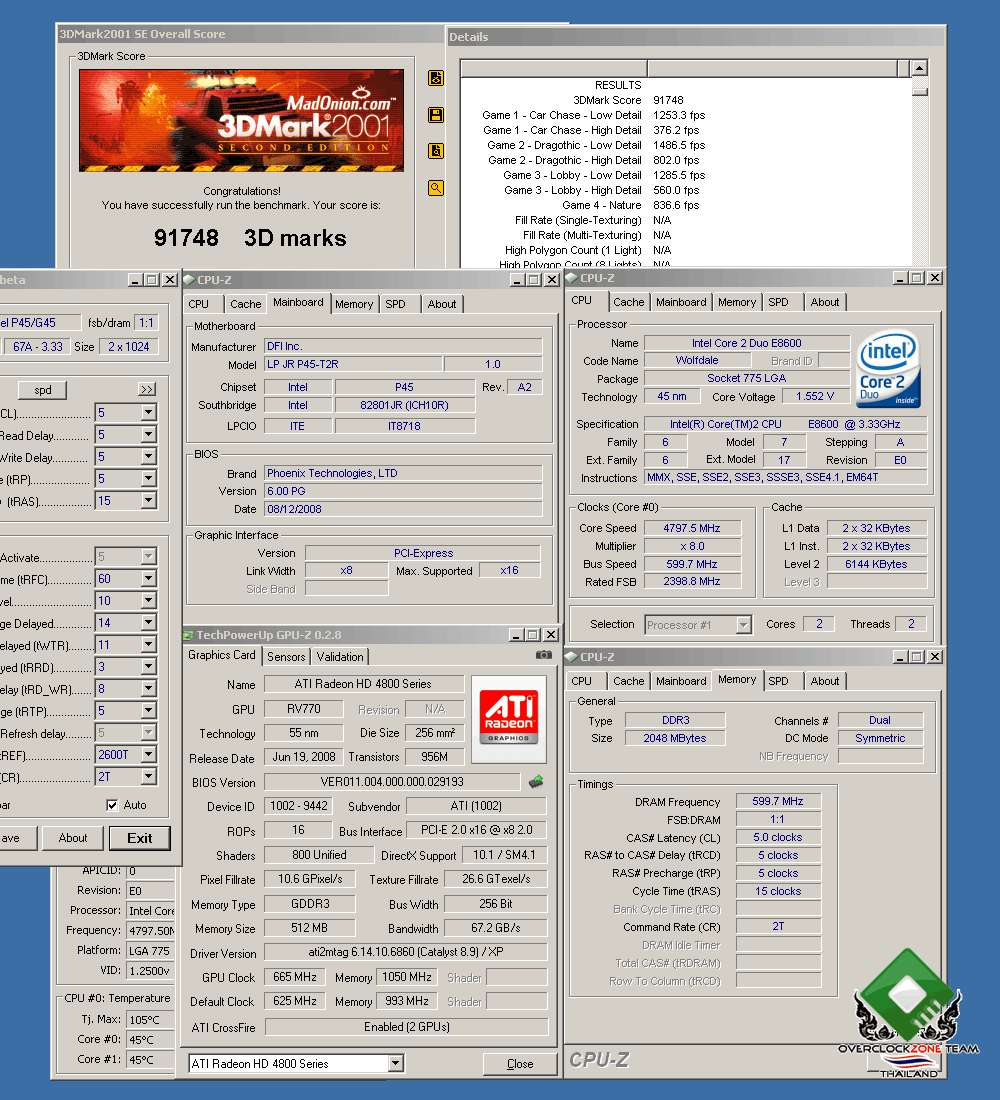The width and height of the screenshot is (1000, 1100).
Task: Select the Graphics Card tab in GPU-Z
Action: [x=222, y=655]
